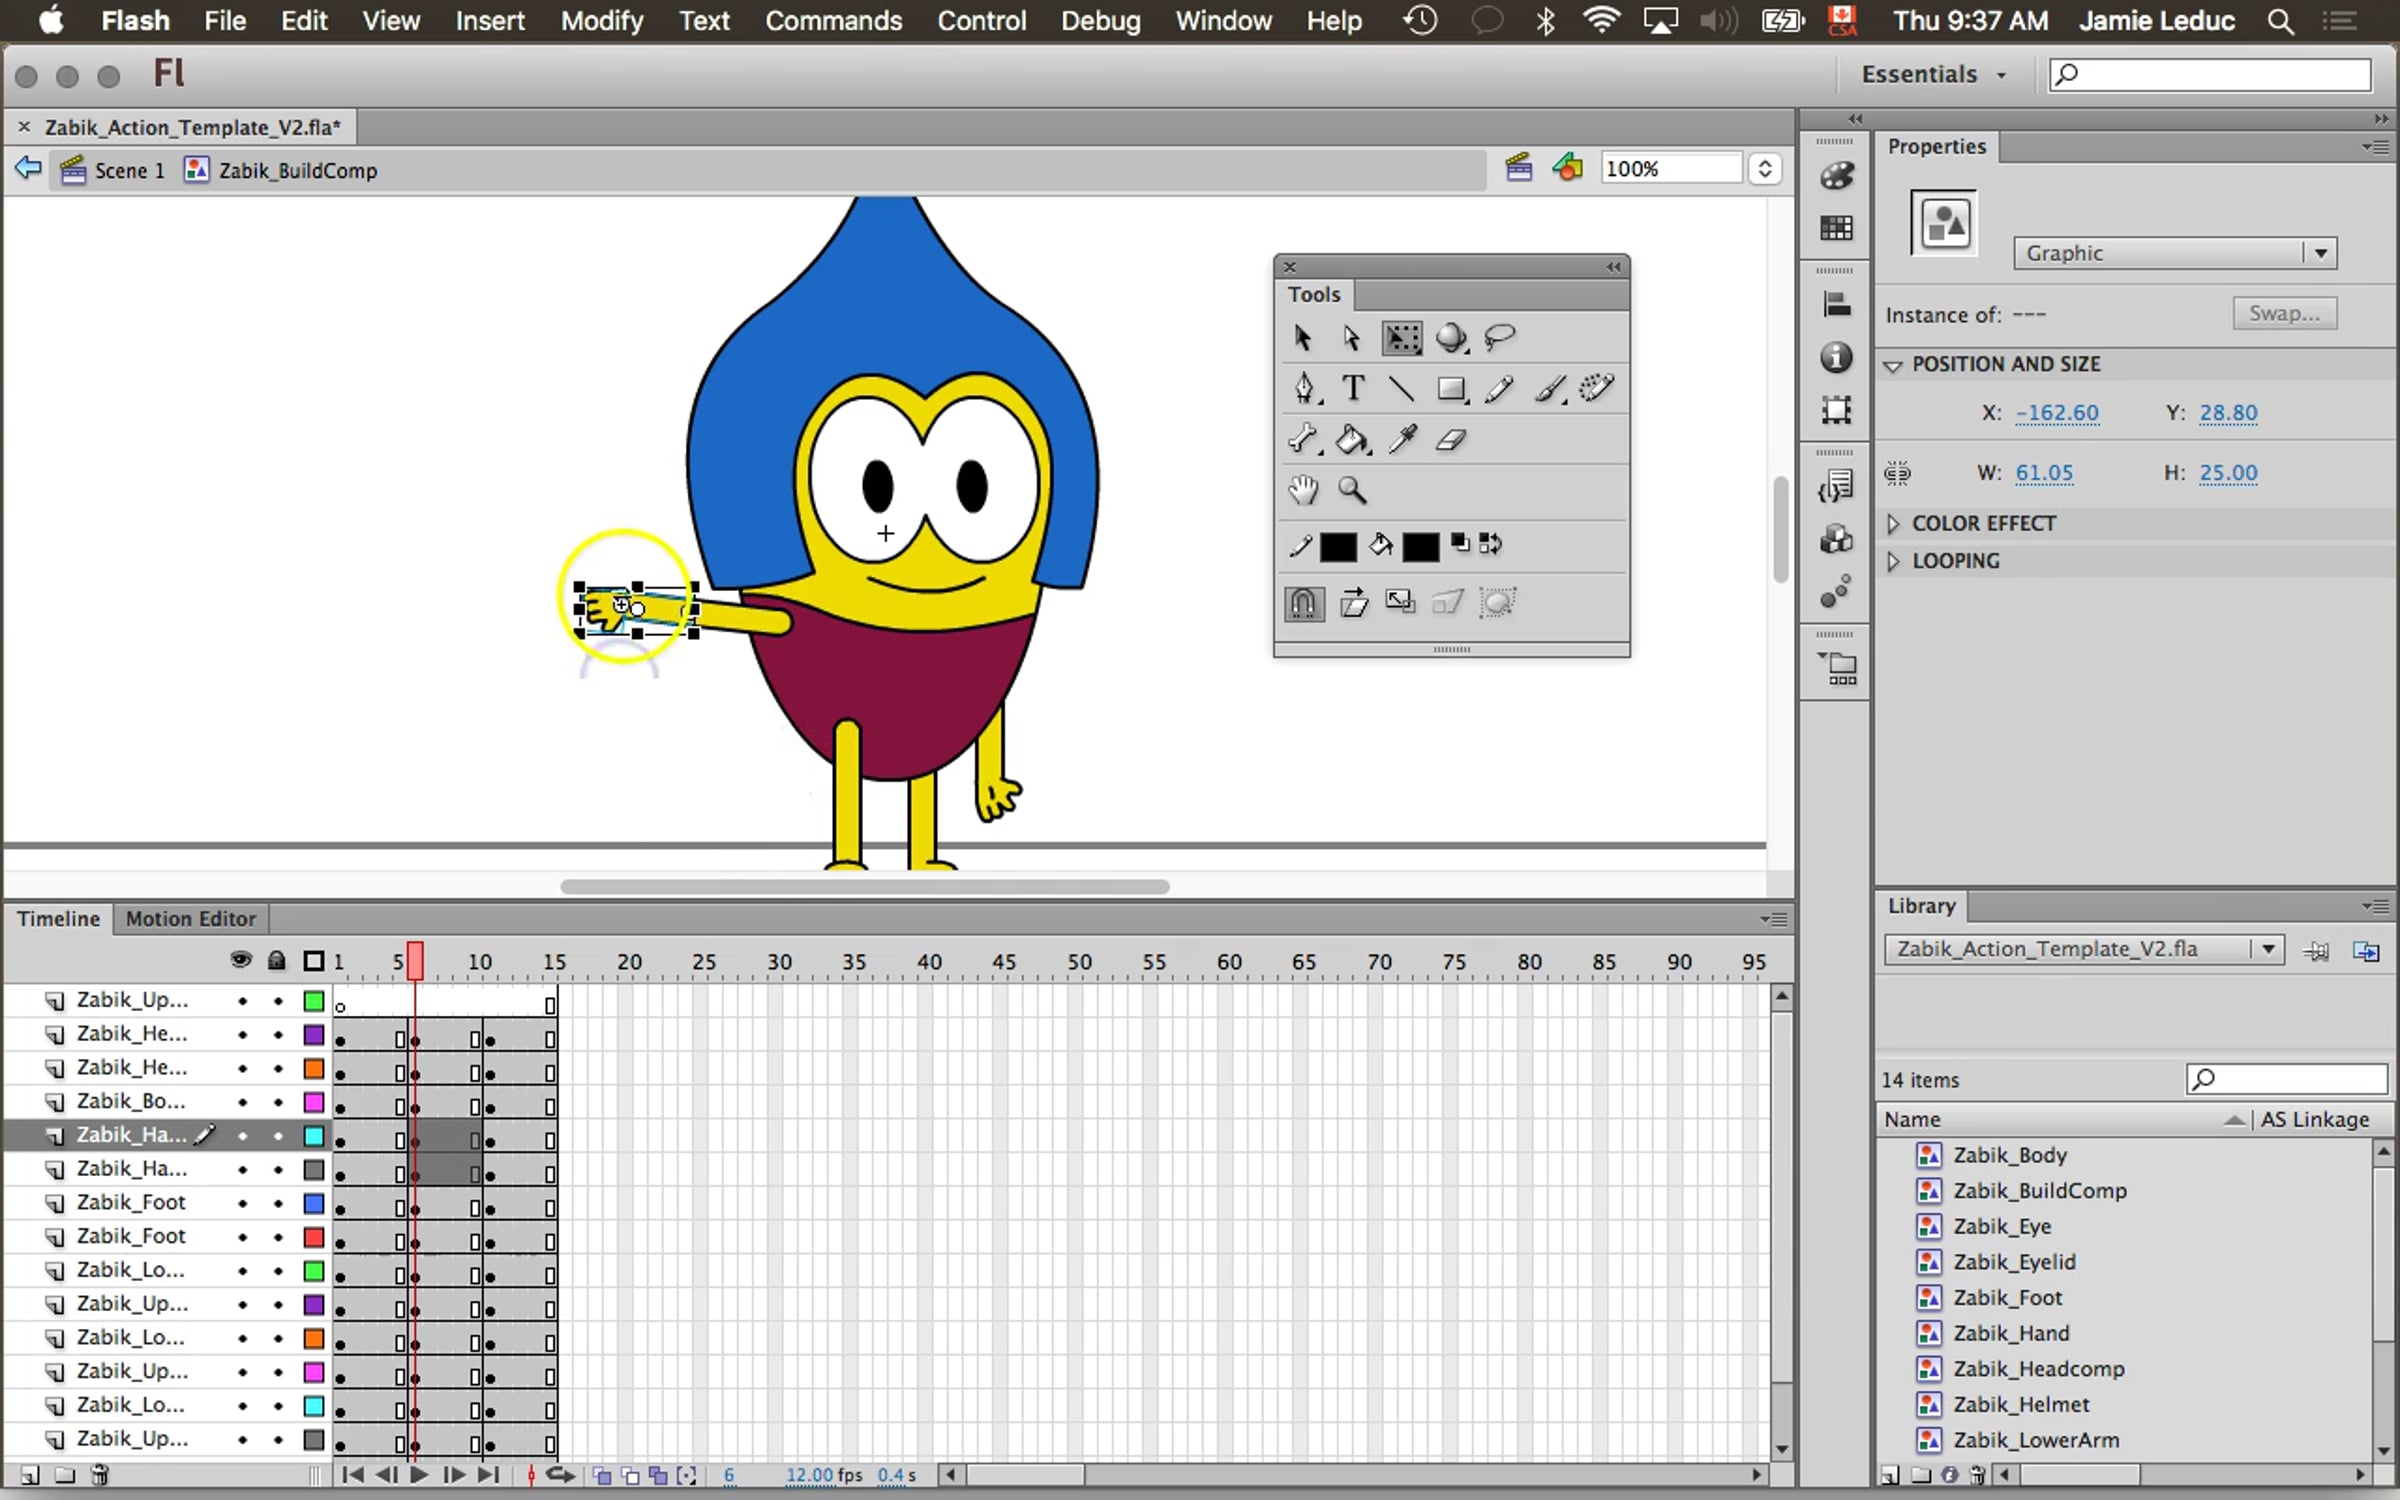This screenshot has width=2400, height=1500.
Task: Select the Free Transform tool
Action: click(x=1401, y=338)
